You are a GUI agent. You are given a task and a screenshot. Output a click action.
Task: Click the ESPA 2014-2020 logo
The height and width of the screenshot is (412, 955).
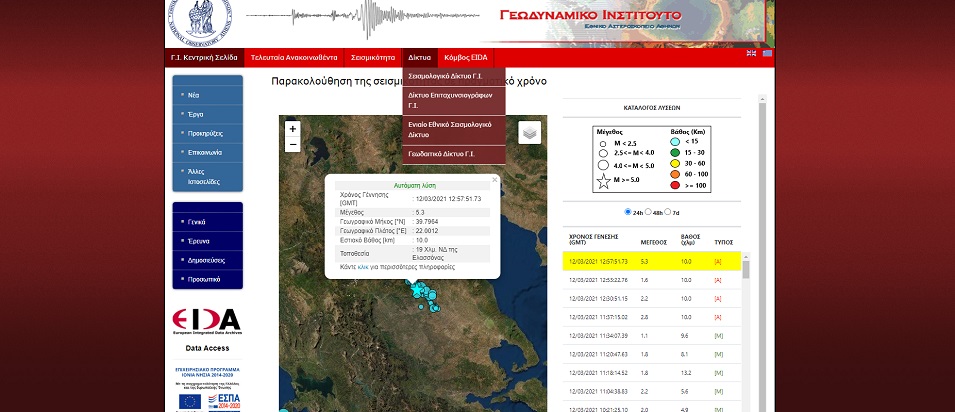[224, 401]
